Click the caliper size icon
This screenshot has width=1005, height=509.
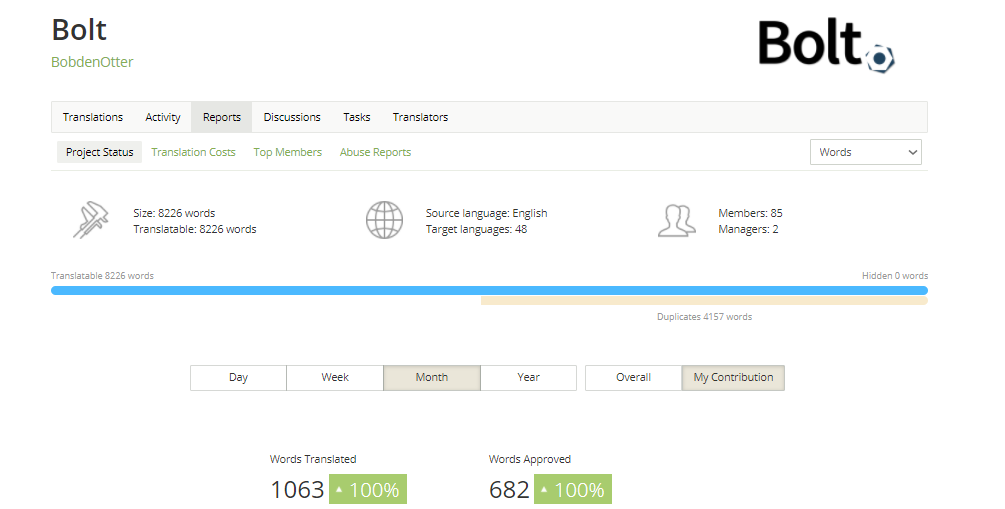tap(90, 220)
